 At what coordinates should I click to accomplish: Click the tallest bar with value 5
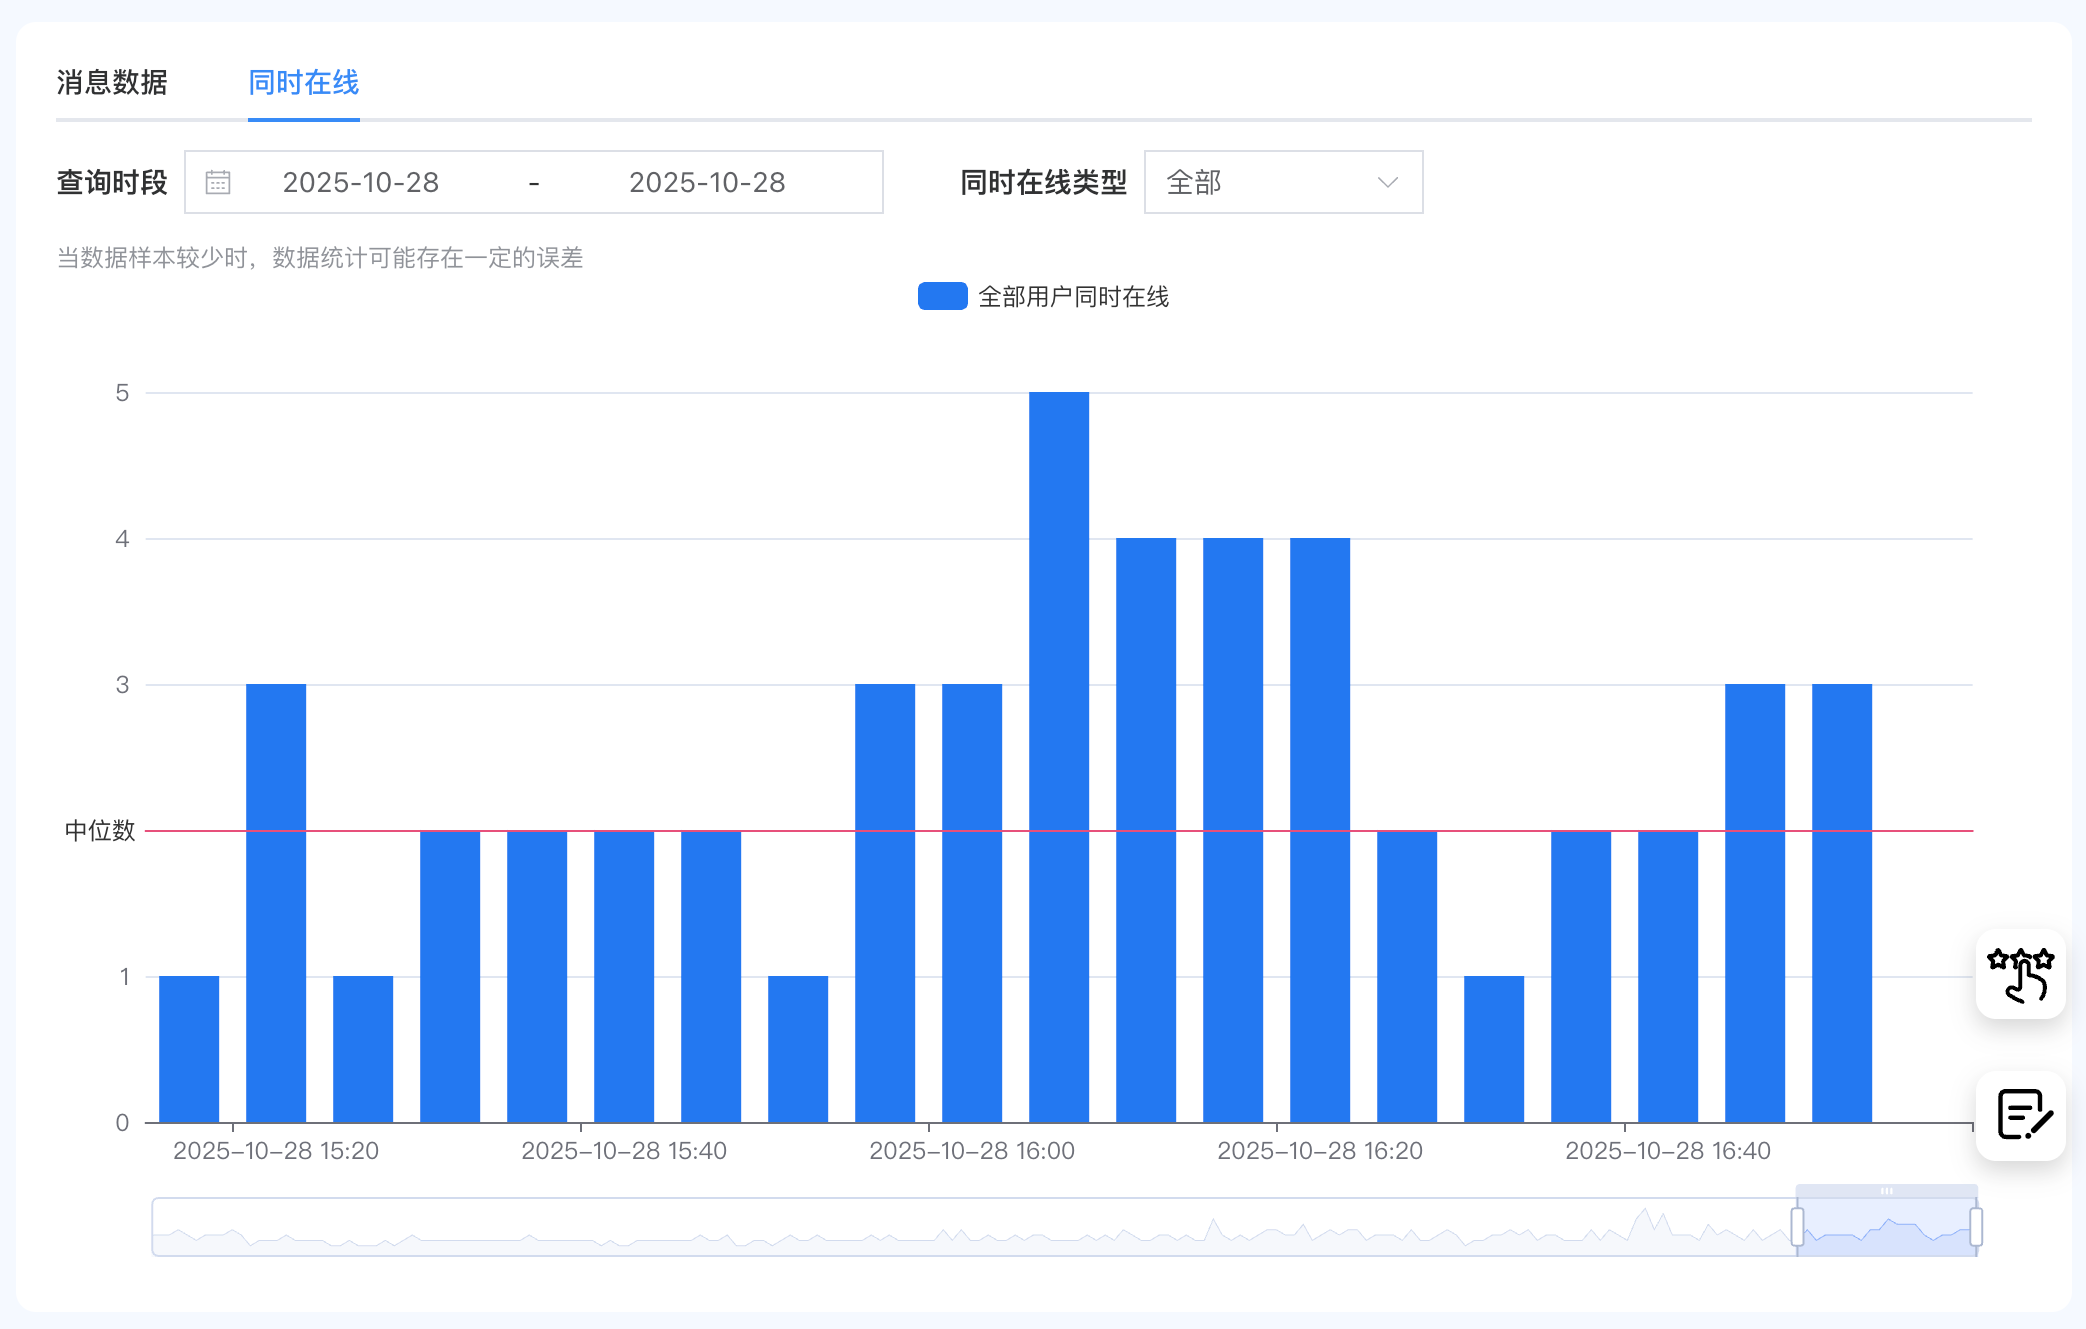pos(1058,756)
